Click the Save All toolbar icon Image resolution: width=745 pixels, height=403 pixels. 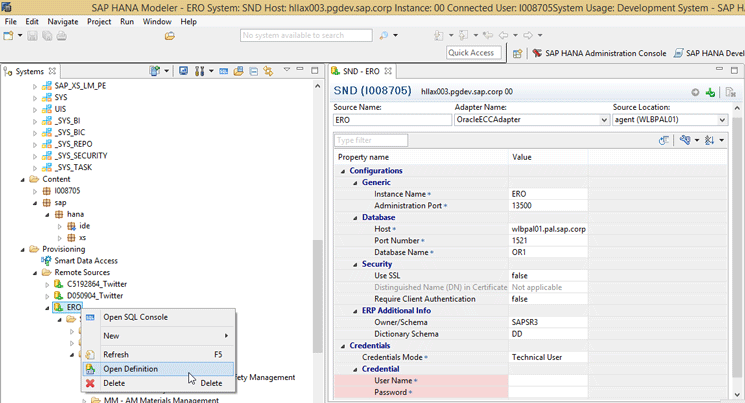point(47,36)
